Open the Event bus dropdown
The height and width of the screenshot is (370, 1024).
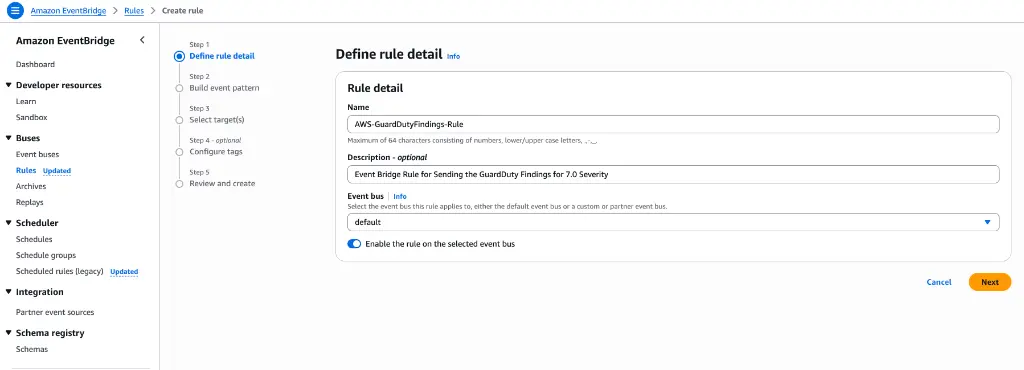[673, 223]
